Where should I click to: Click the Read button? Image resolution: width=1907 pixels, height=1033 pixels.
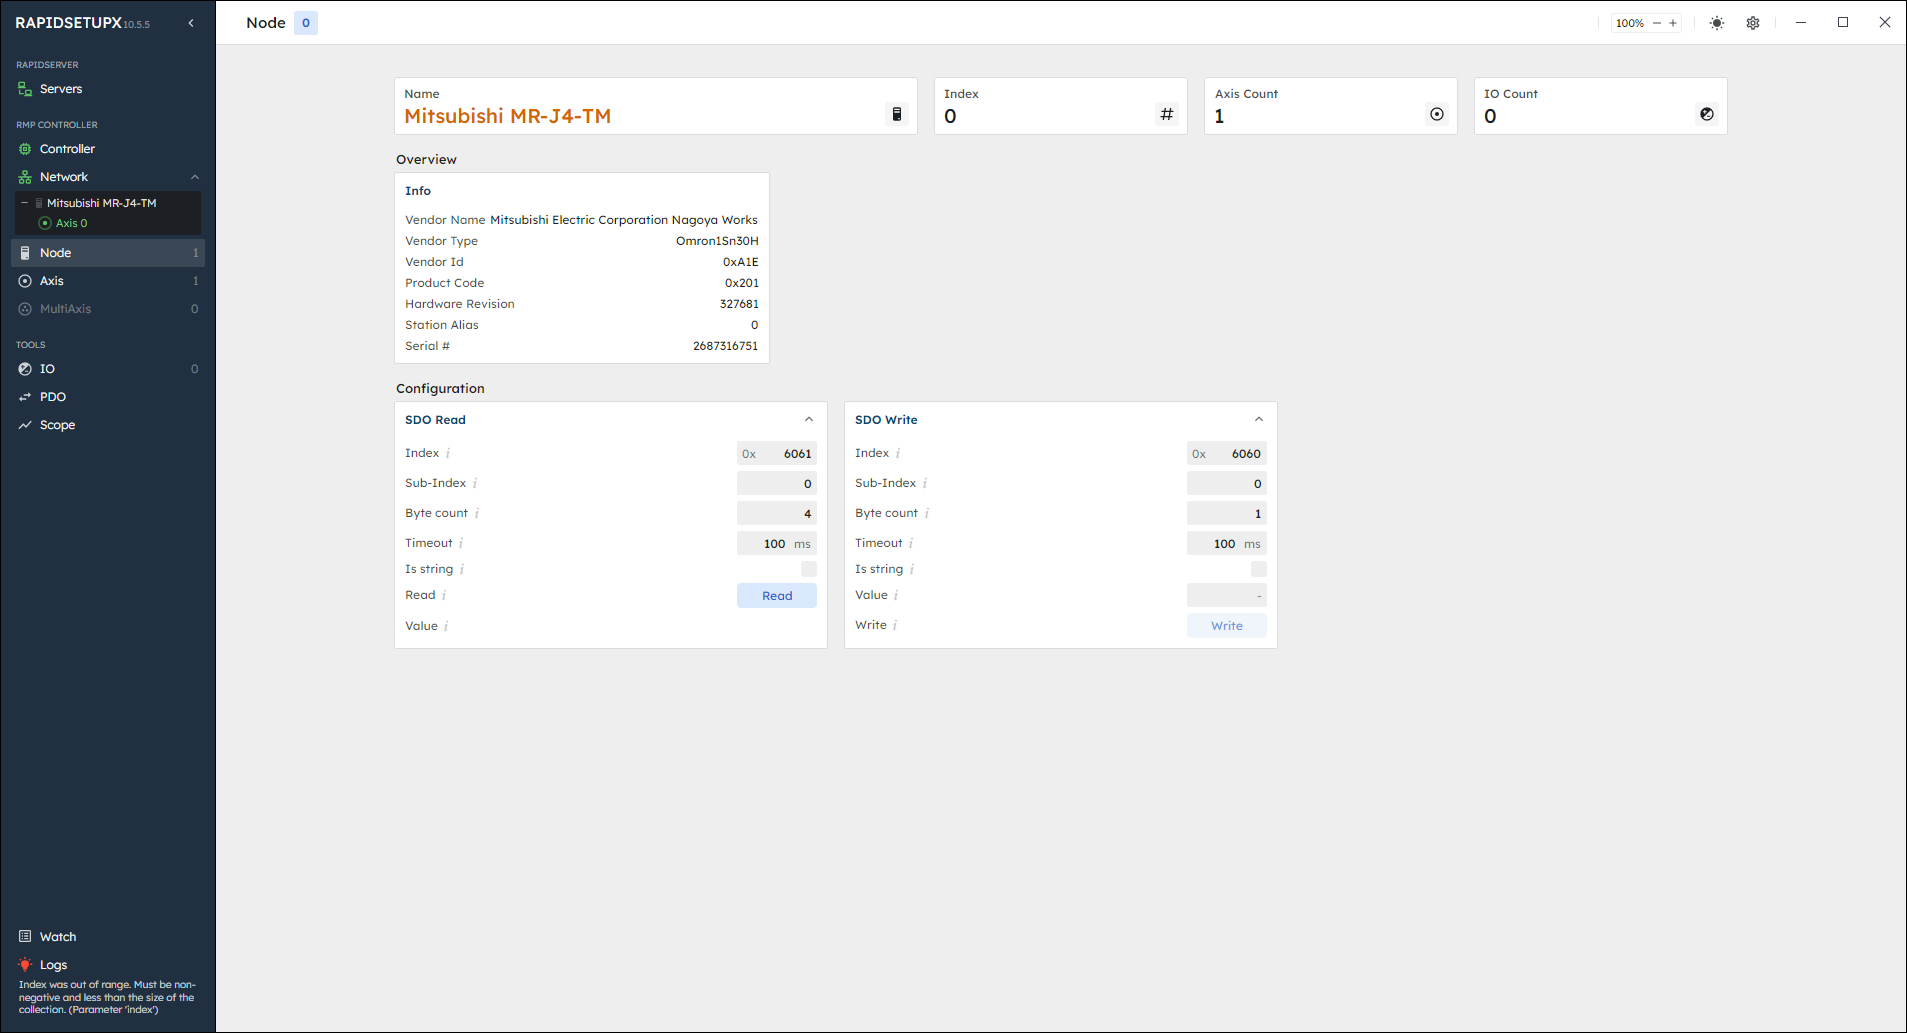click(777, 596)
